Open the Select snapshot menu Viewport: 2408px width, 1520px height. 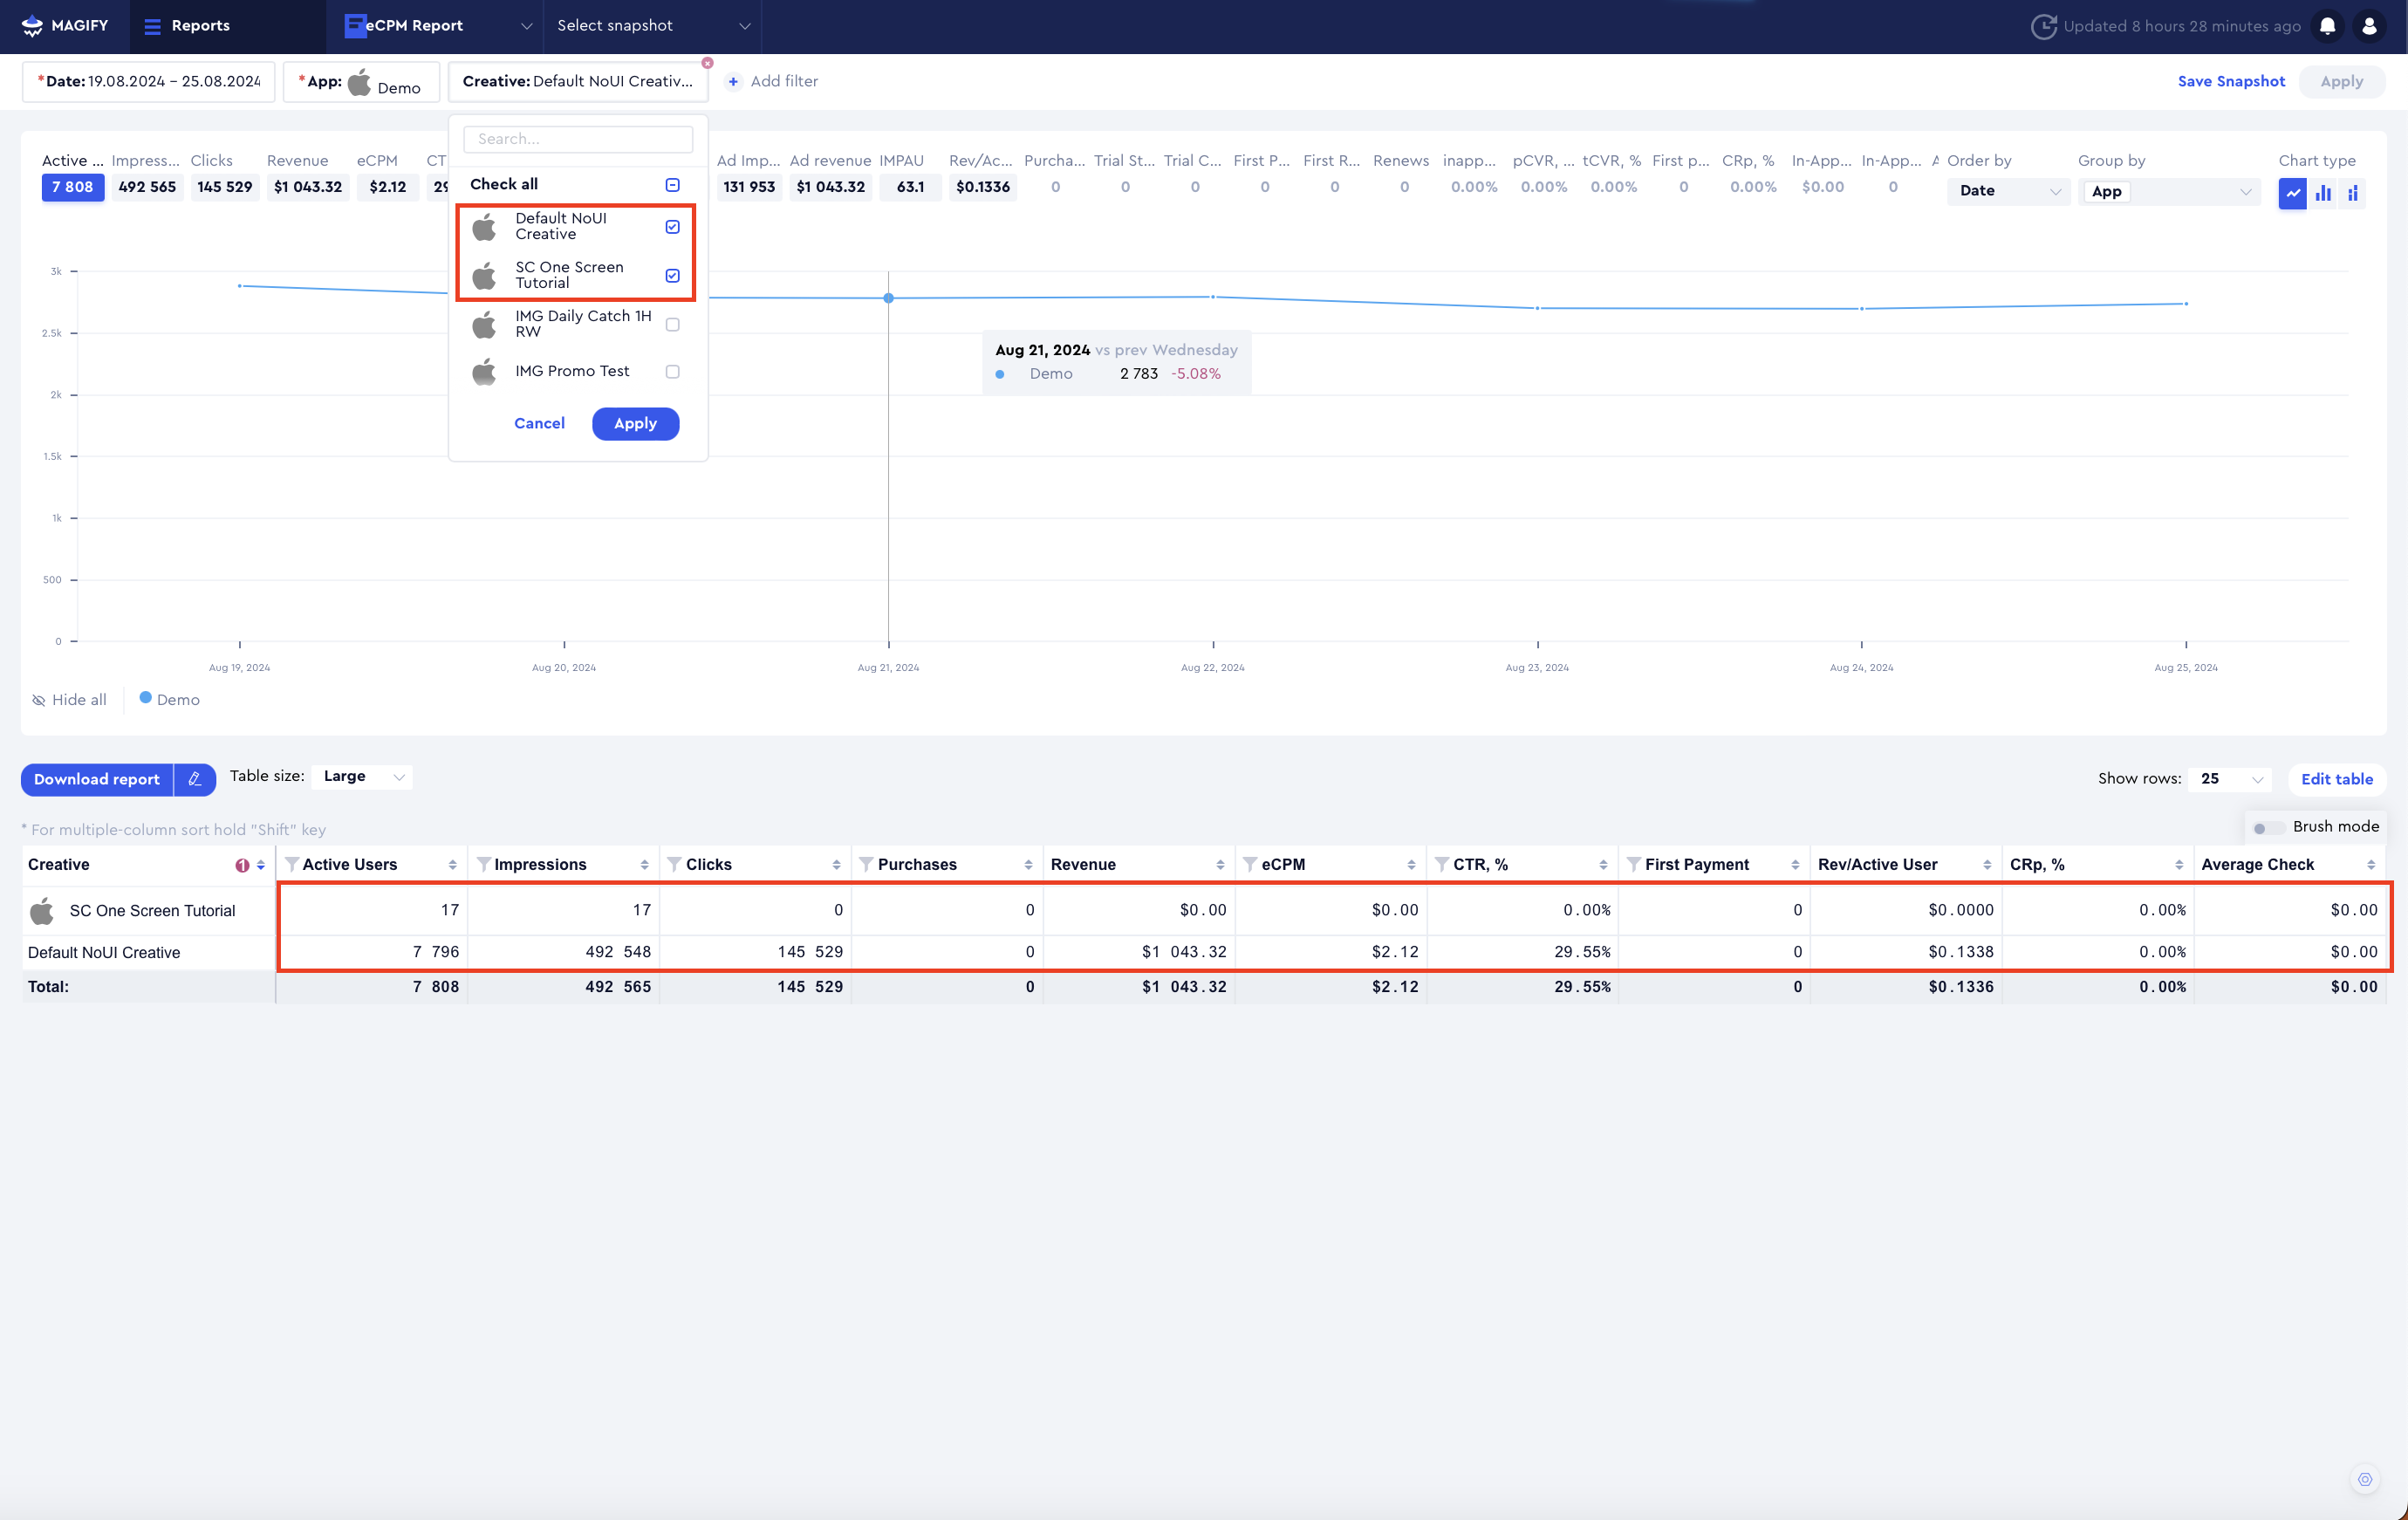[652, 26]
